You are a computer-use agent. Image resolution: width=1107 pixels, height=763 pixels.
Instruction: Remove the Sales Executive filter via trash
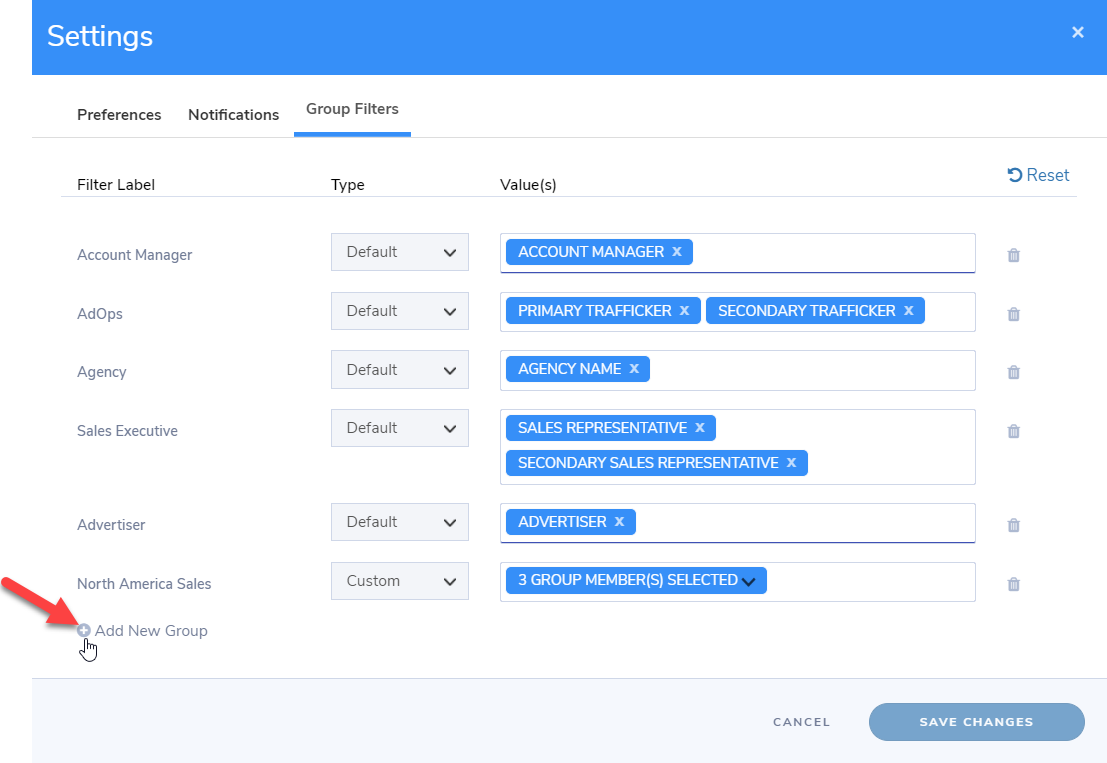point(1013,431)
